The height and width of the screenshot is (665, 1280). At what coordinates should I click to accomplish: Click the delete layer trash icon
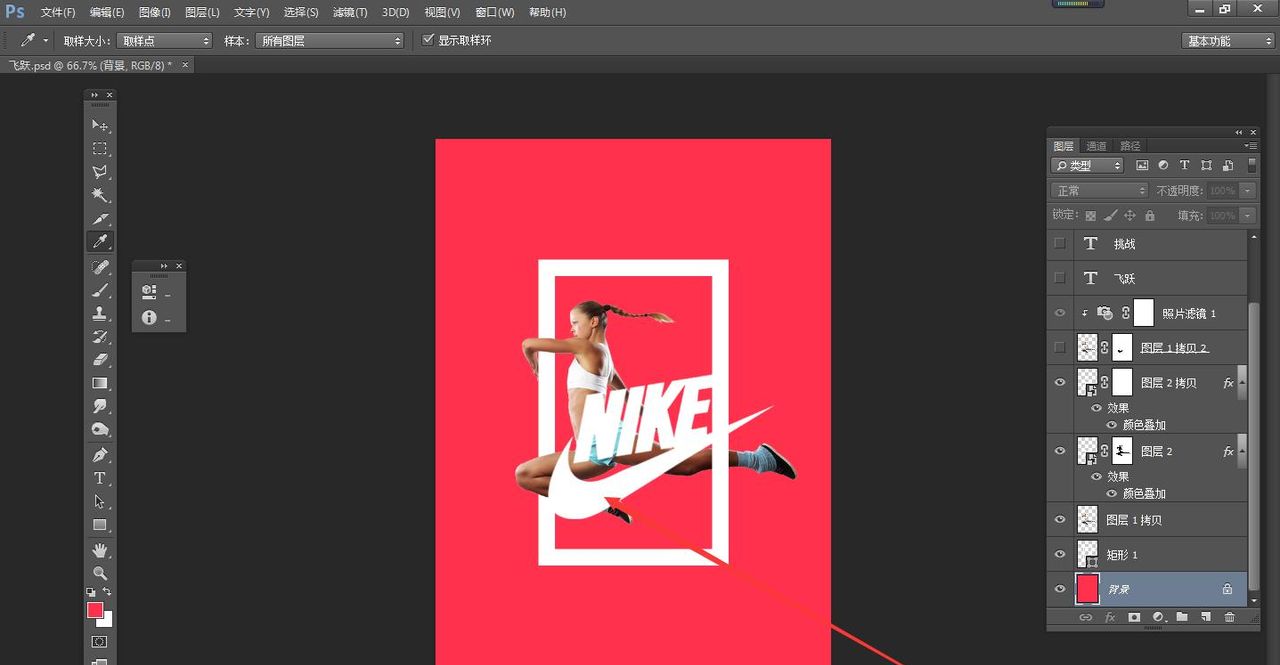[1229, 618]
